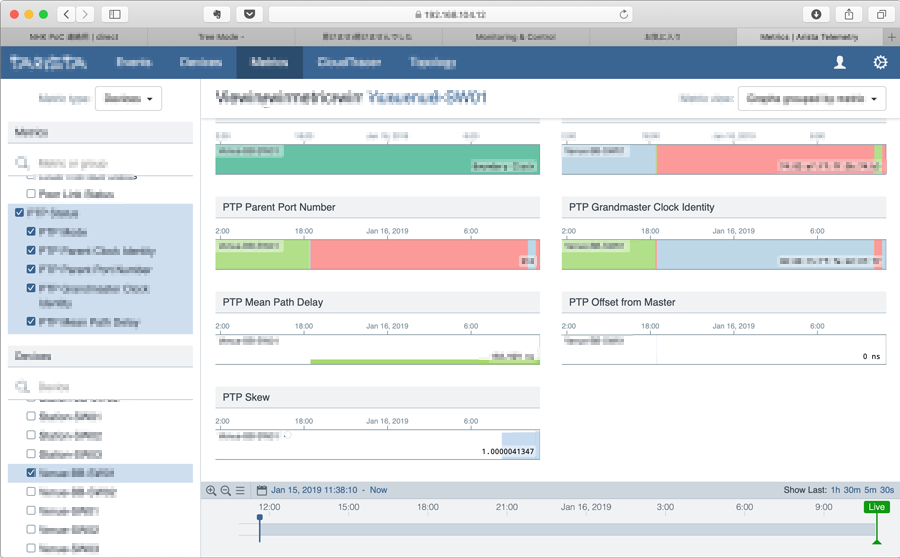Uncheck PTP Parent Clock Identity metric
Screen dimensions: 900x558
click(31, 250)
